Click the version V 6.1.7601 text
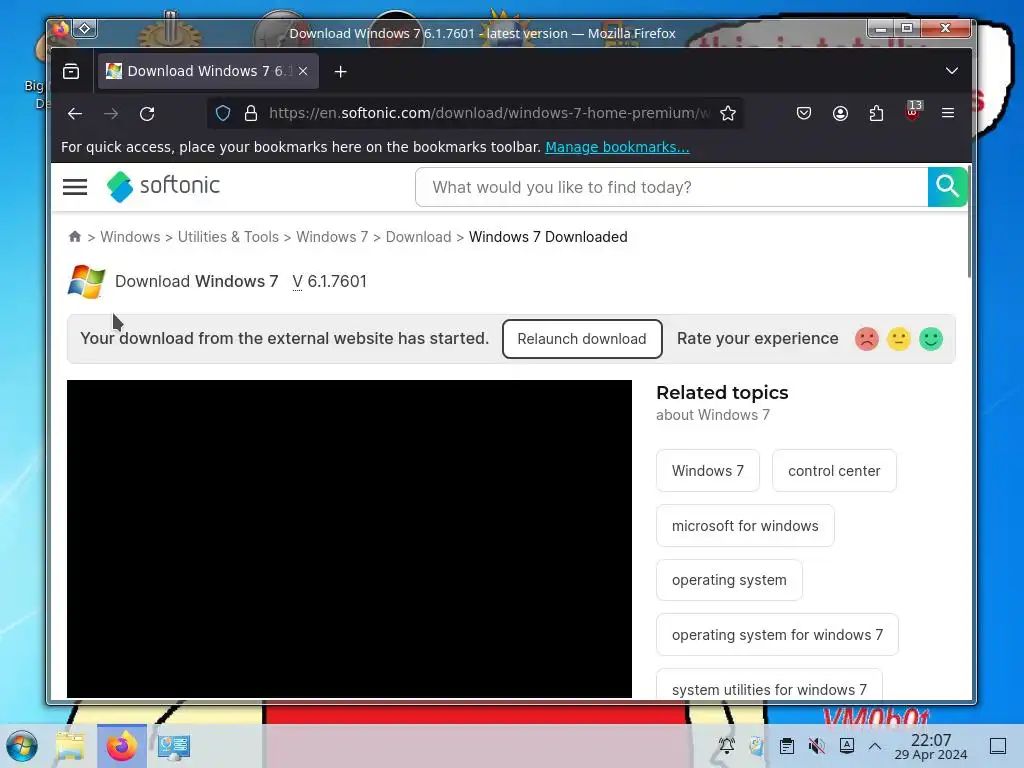Viewport: 1024px width, 768px height. [329, 281]
